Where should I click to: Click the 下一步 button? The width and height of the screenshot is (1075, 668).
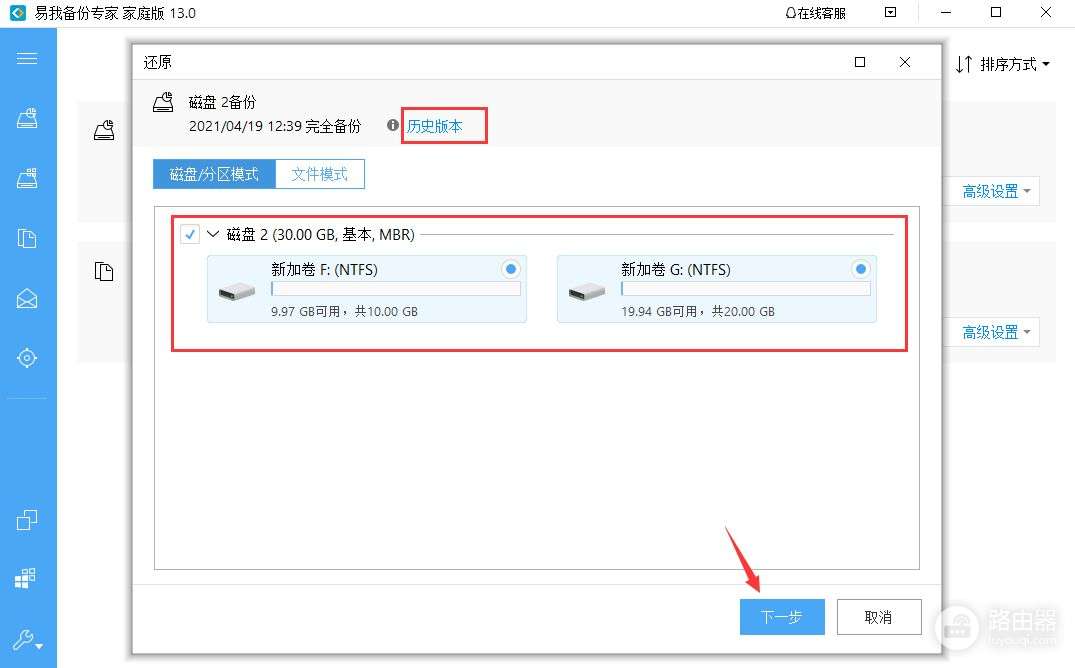[782, 617]
